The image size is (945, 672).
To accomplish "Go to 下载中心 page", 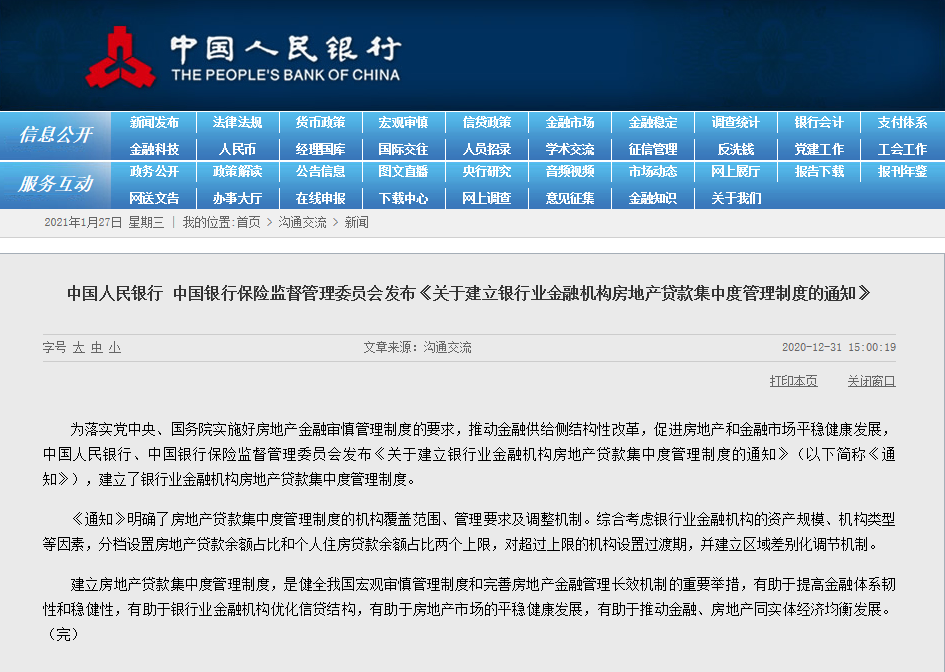I will 403,198.
